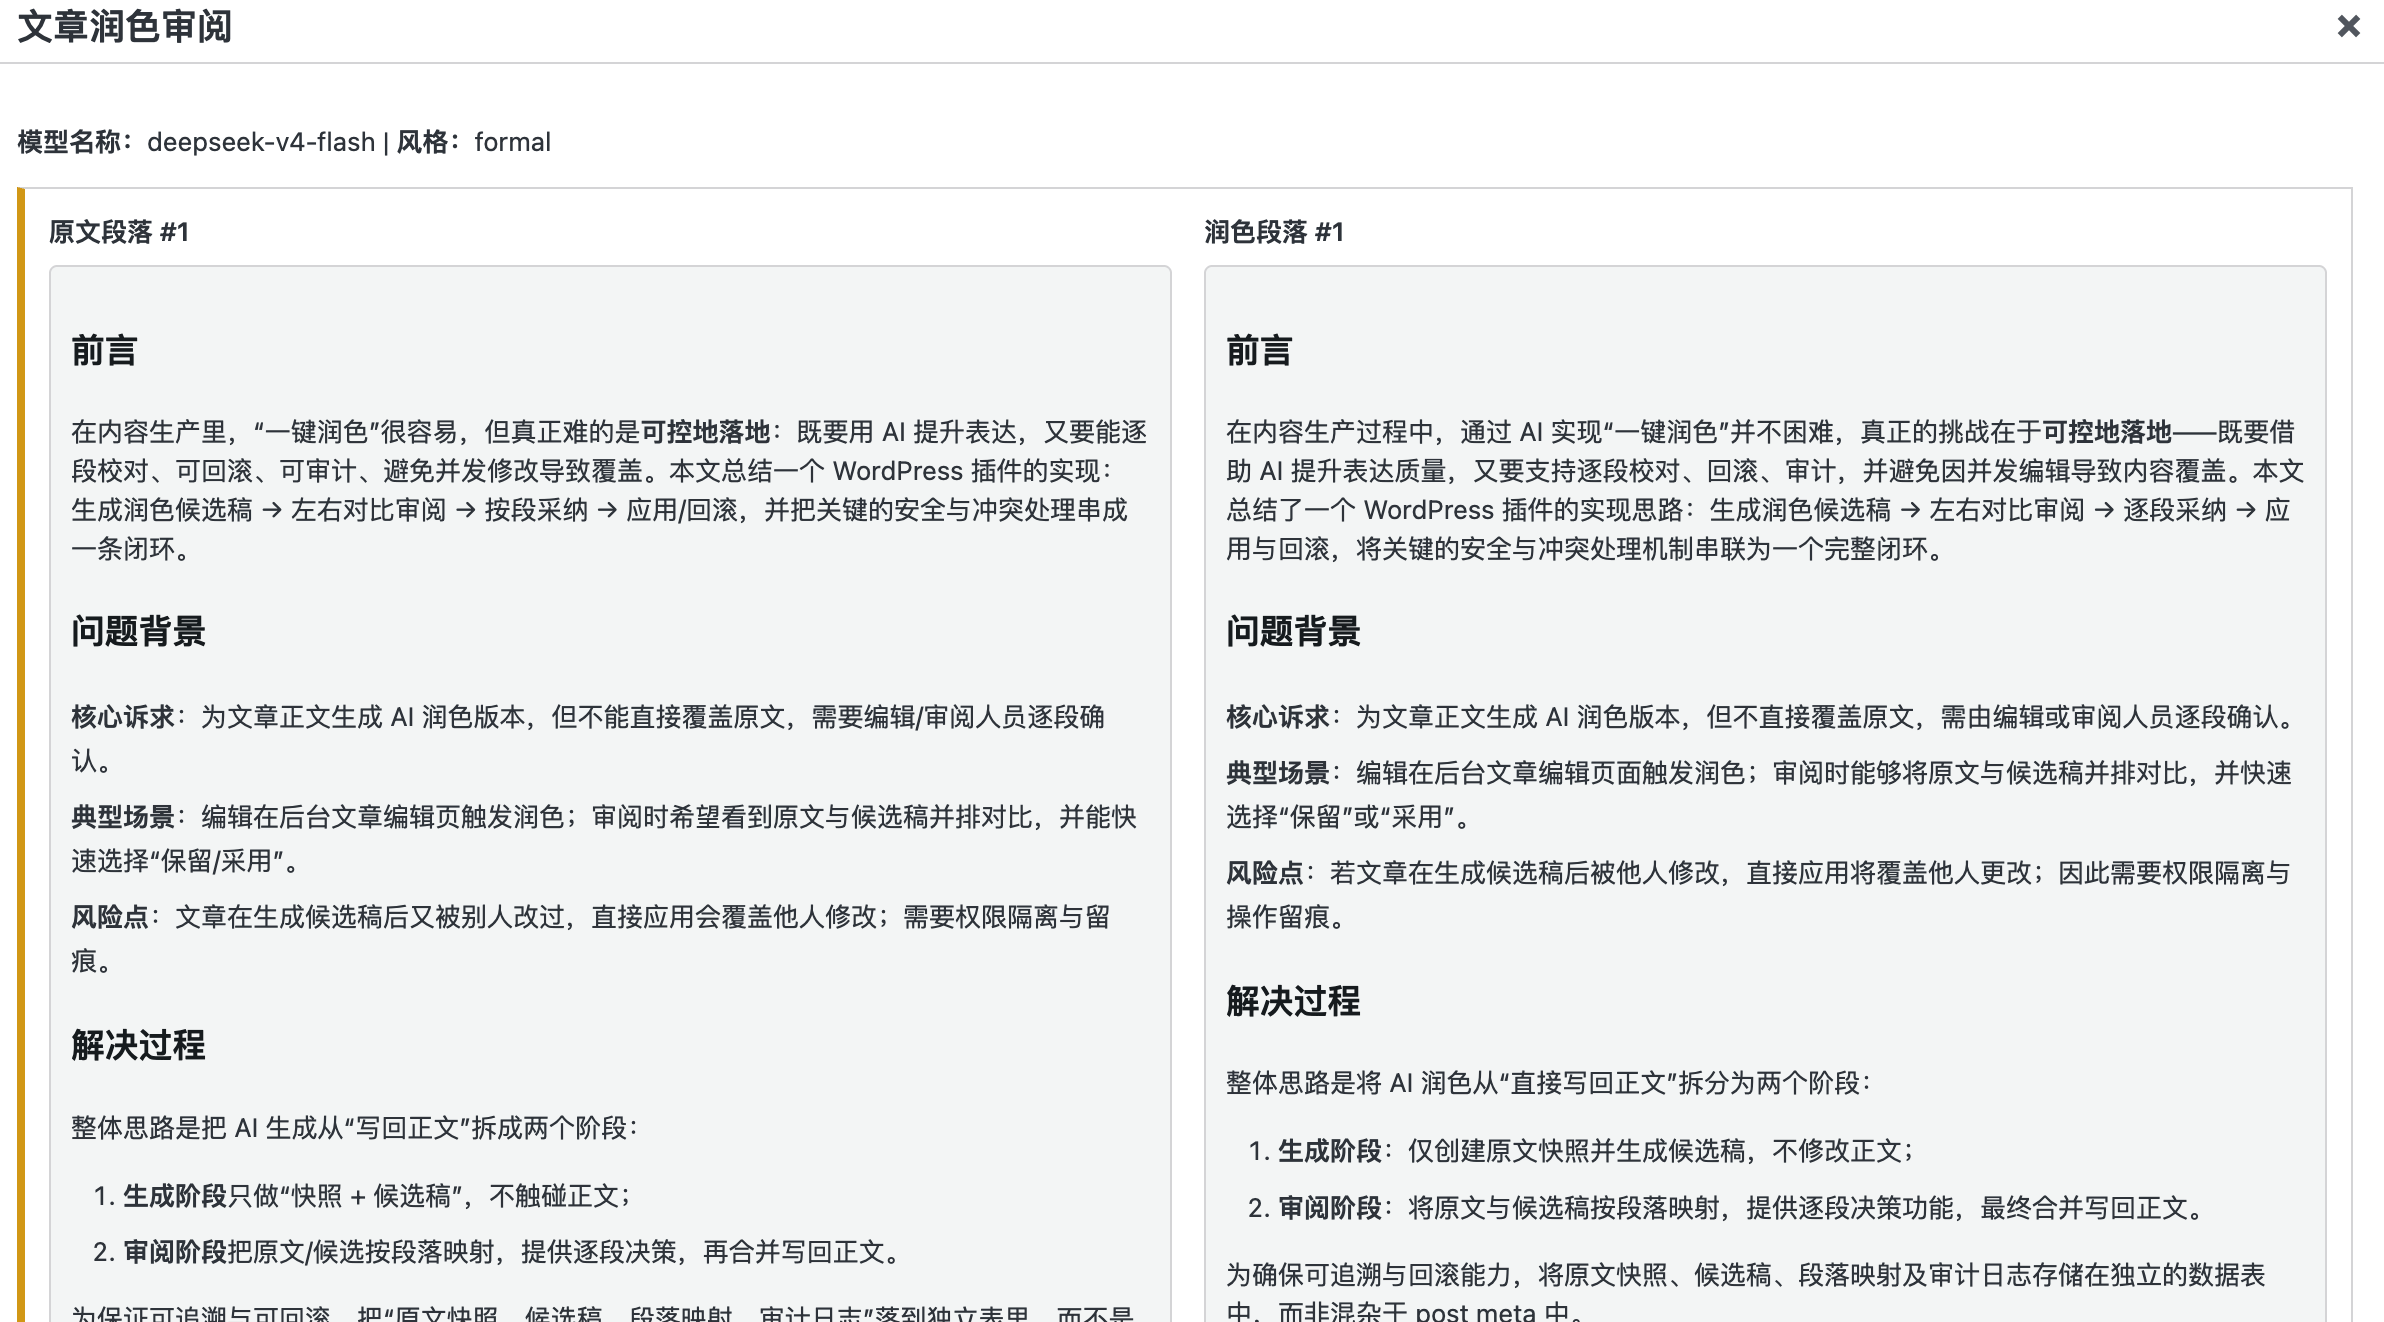Click 解决过程 heading in original panel
This screenshot has height=1322, width=2384.
(x=138, y=1045)
